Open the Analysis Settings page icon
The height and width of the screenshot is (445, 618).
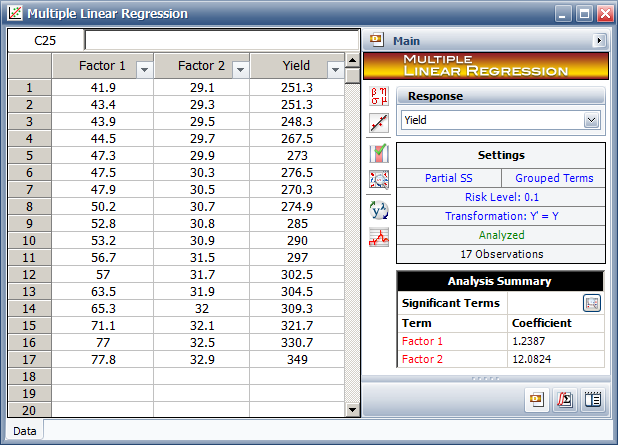click(565, 400)
